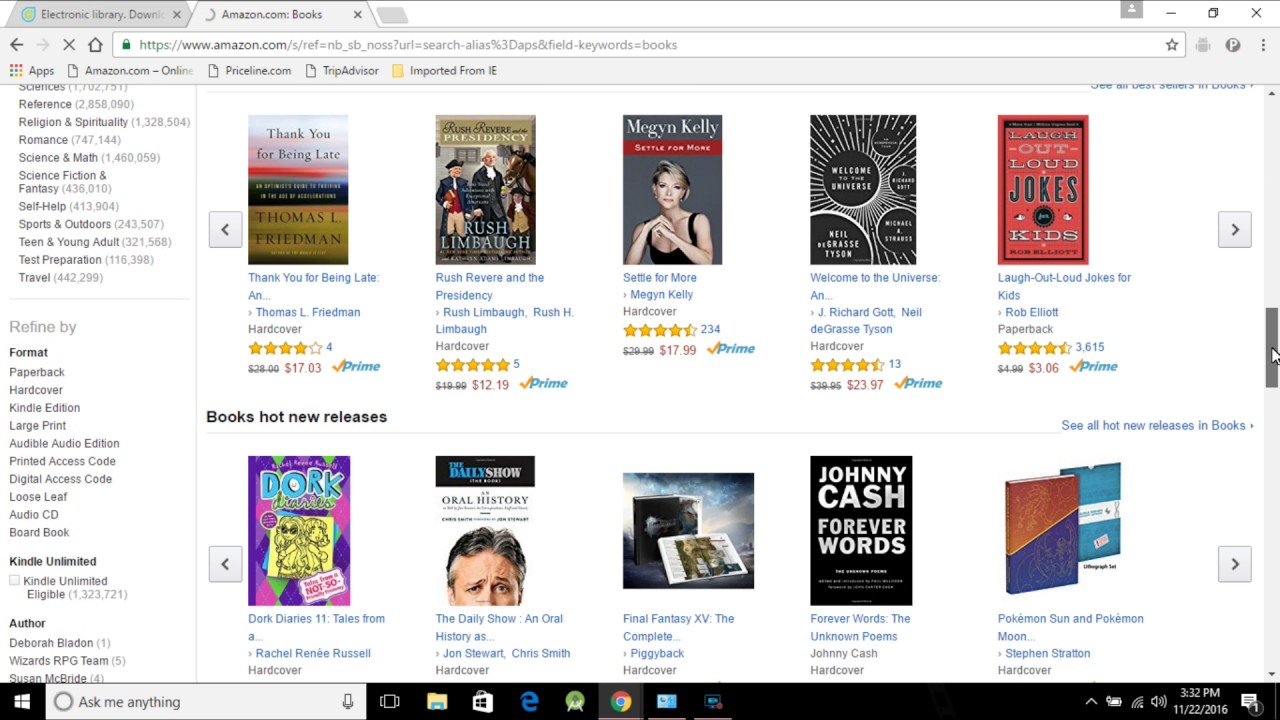Open the Settle for More title link
This screenshot has height=720, width=1280.
[660, 278]
